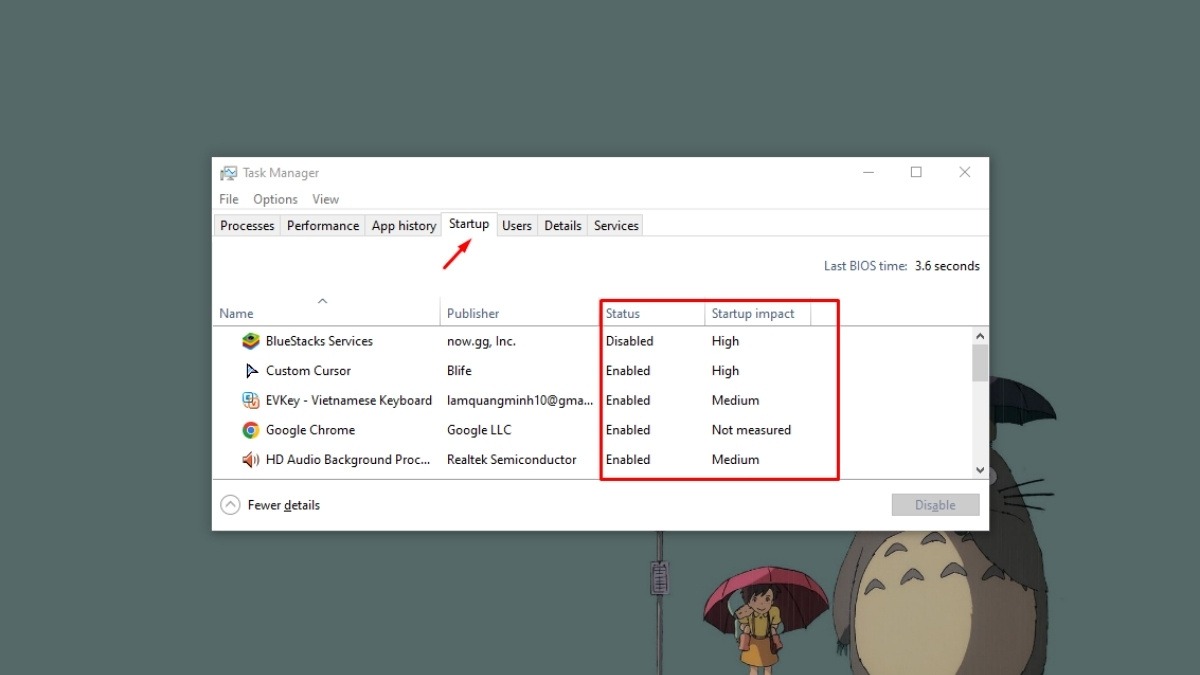Go to the Users tab
The image size is (1200, 675).
click(517, 226)
